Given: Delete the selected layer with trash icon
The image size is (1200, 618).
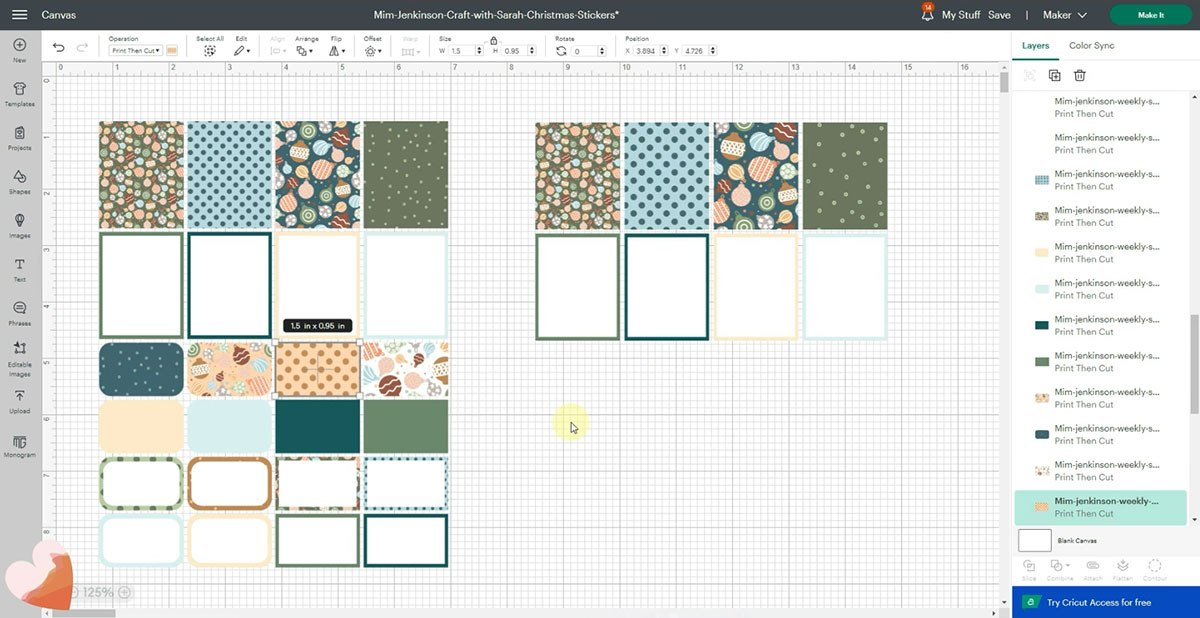Looking at the screenshot, I should [1080, 75].
